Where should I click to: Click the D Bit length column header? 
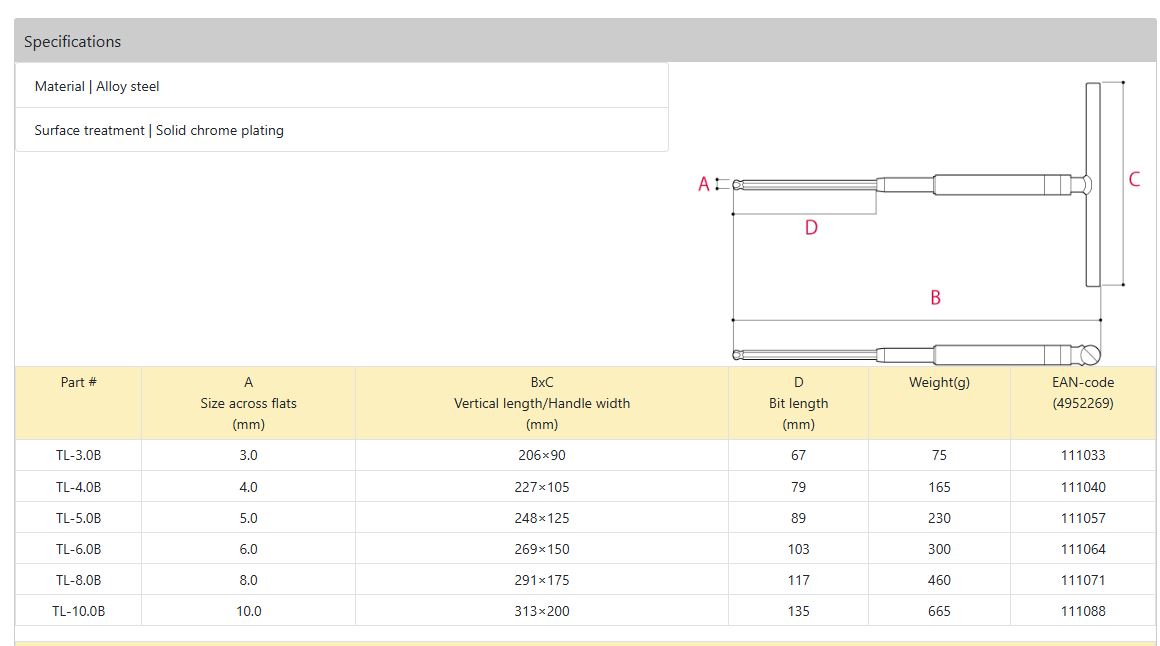point(798,403)
